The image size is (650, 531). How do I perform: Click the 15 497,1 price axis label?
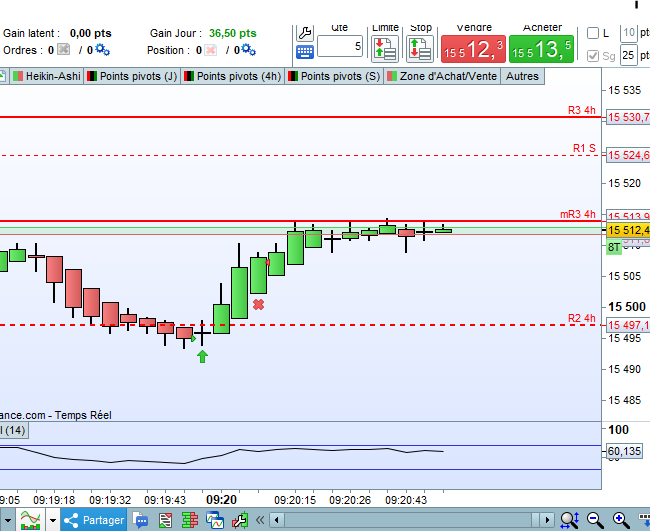(x=628, y=325)
